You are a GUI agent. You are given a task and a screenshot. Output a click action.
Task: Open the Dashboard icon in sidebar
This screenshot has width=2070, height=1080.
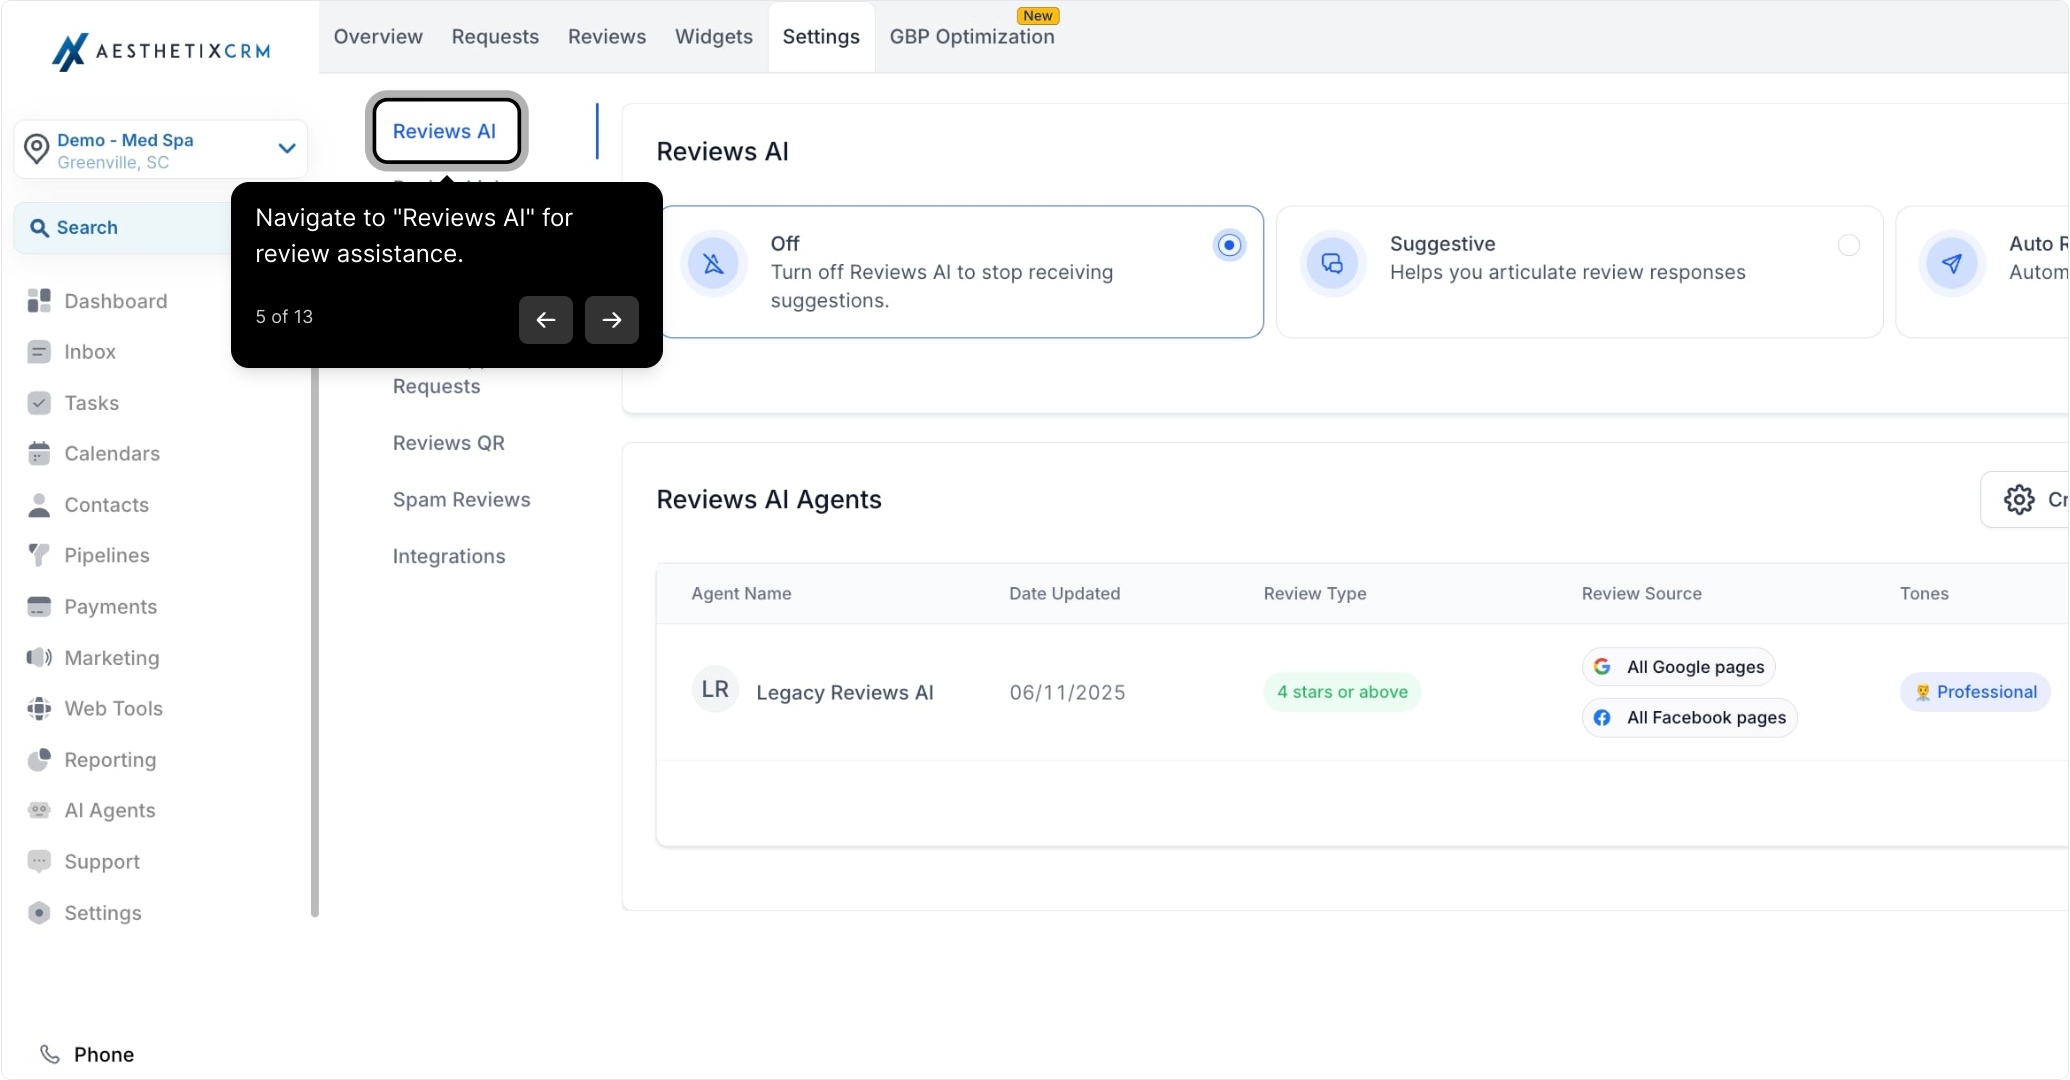[39, 301]
